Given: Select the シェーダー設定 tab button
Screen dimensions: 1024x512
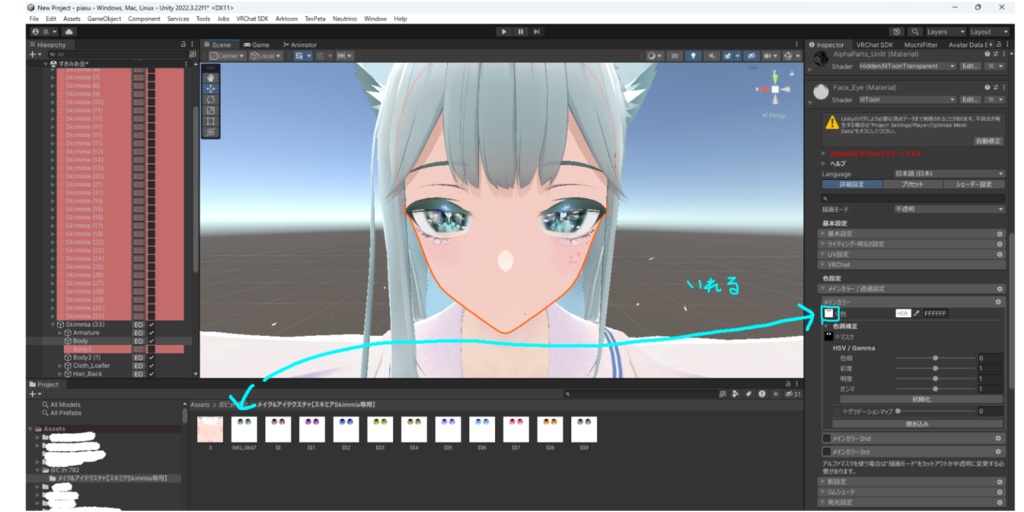Looking at the screenshot, I should (x=974, y=184).
